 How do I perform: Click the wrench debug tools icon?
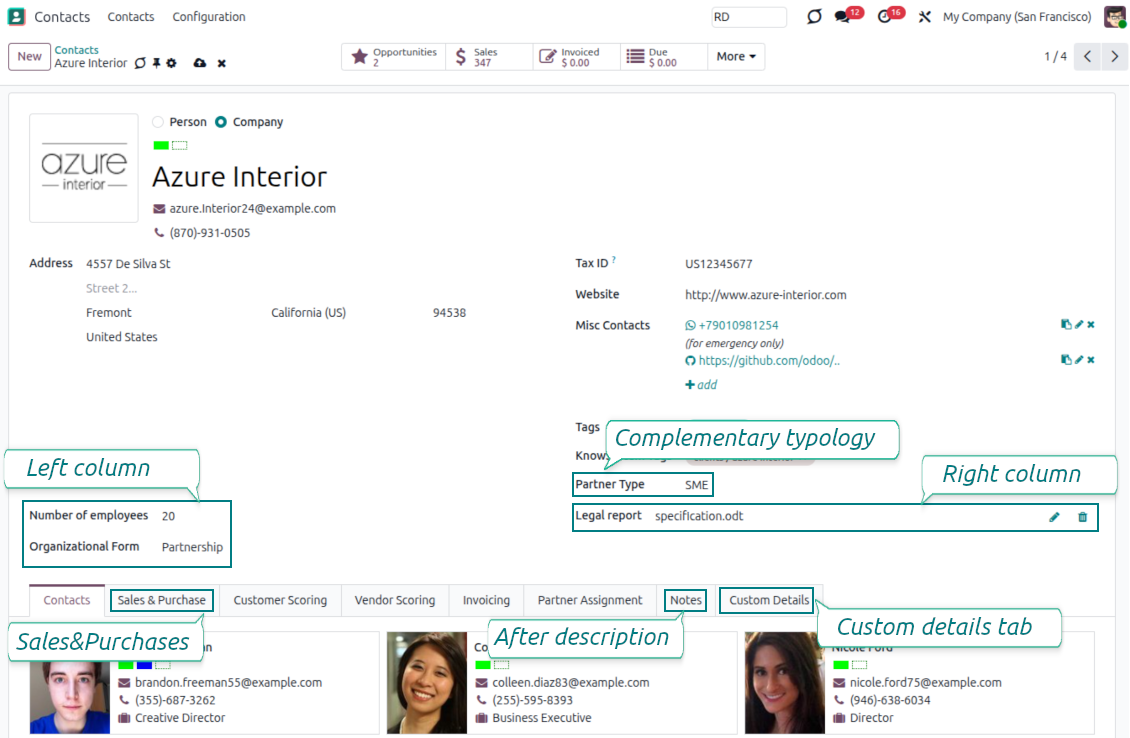click(925, 17)
